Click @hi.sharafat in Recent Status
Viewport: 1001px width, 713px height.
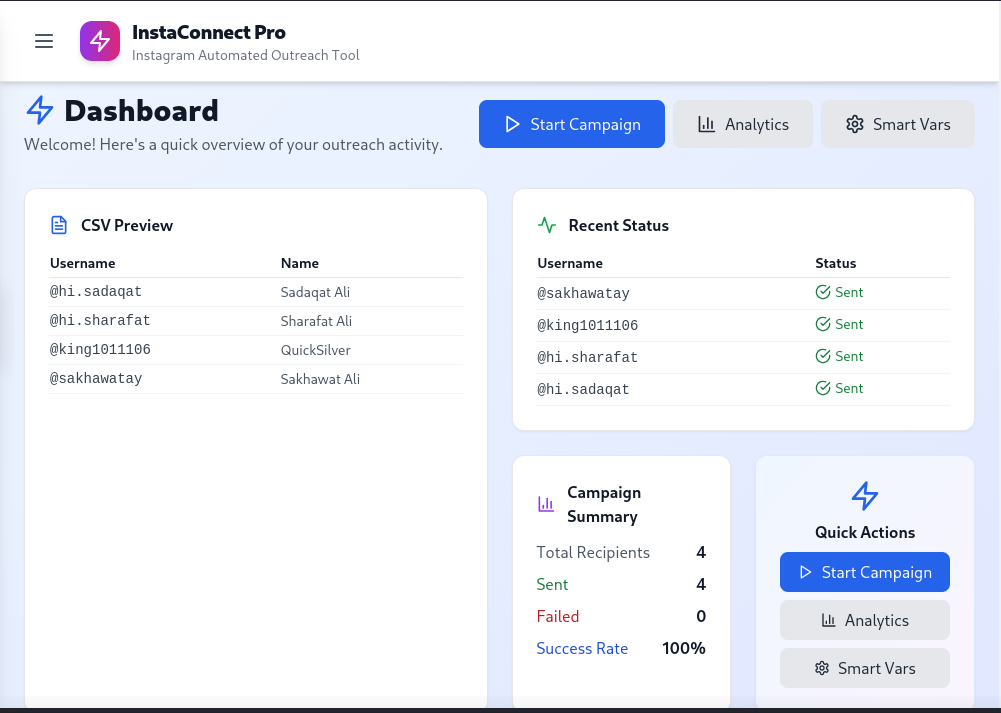[x=587, y=357]
